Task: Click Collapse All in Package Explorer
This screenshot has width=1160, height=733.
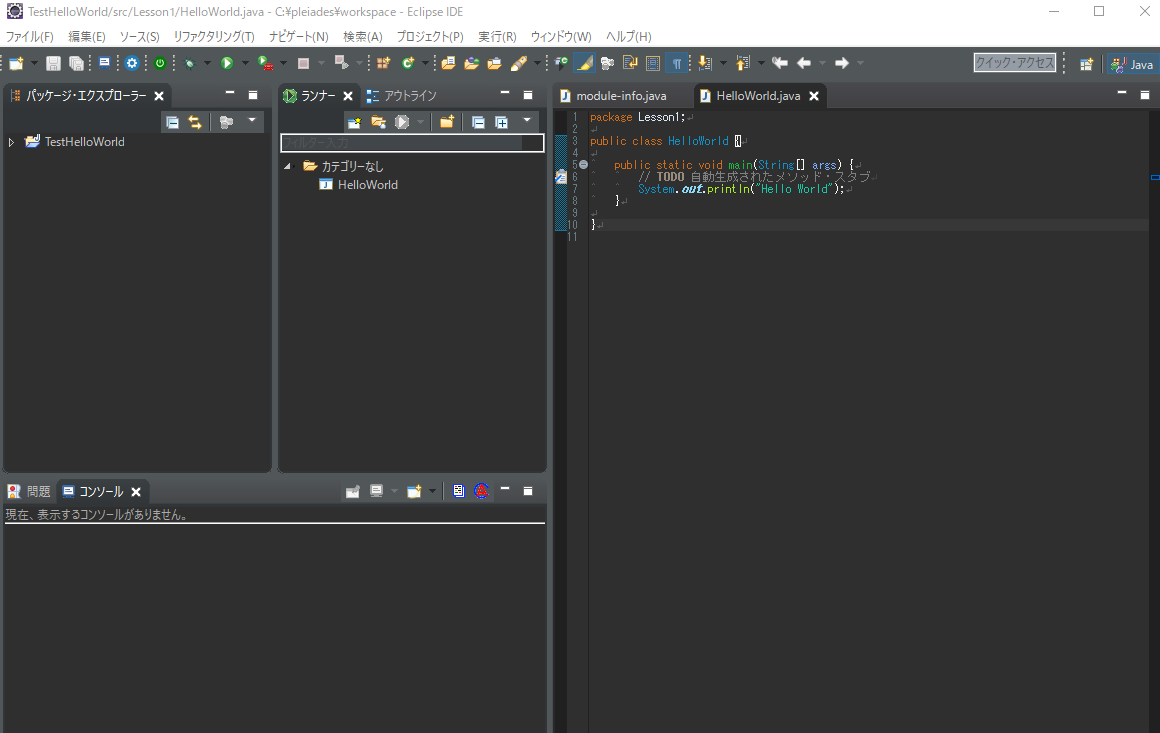Action: [172, 122]
